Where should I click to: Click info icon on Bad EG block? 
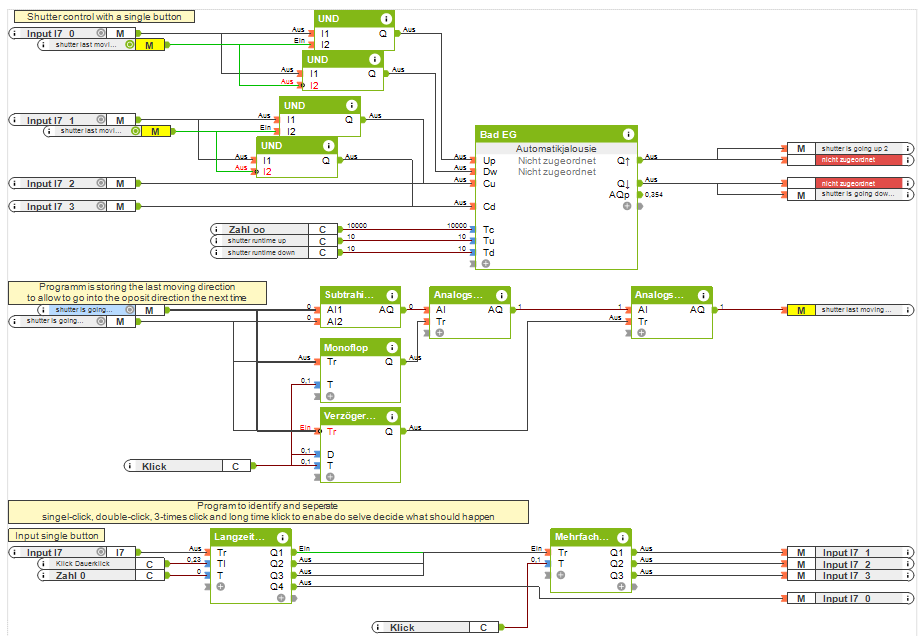tap(627, 134)
